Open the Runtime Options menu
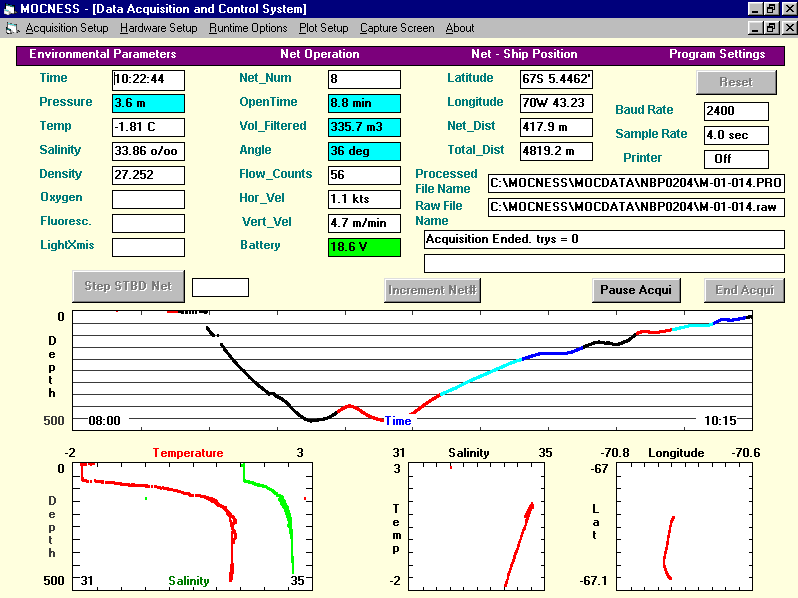Viewport: 798px width, 598px height. tap(248, 29)
